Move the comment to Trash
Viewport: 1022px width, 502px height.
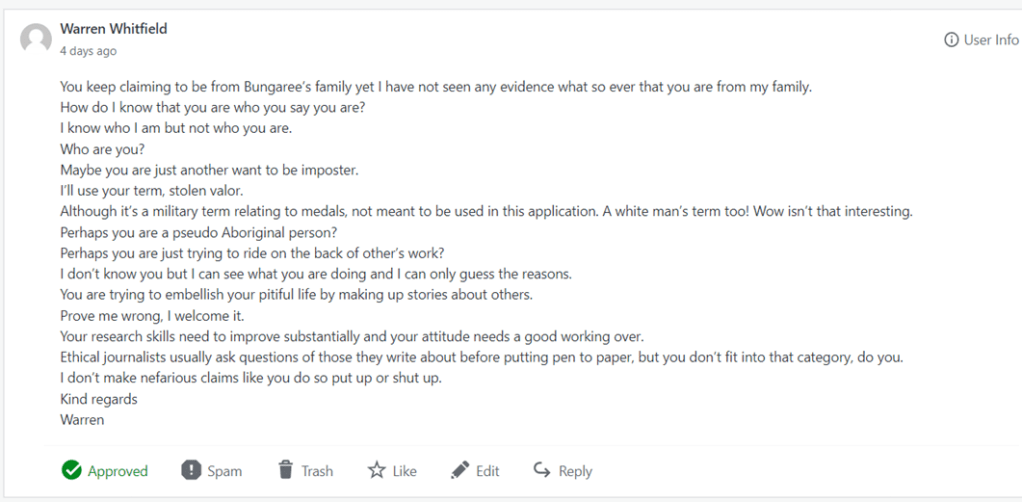pos(317,471)
